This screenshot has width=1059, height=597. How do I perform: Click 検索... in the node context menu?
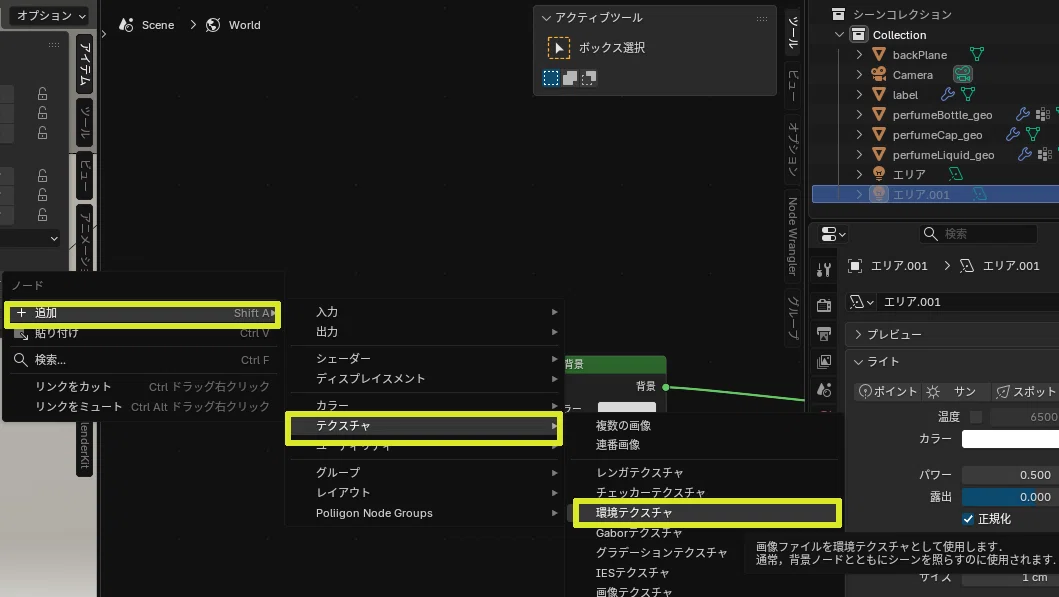click(141, 360)
